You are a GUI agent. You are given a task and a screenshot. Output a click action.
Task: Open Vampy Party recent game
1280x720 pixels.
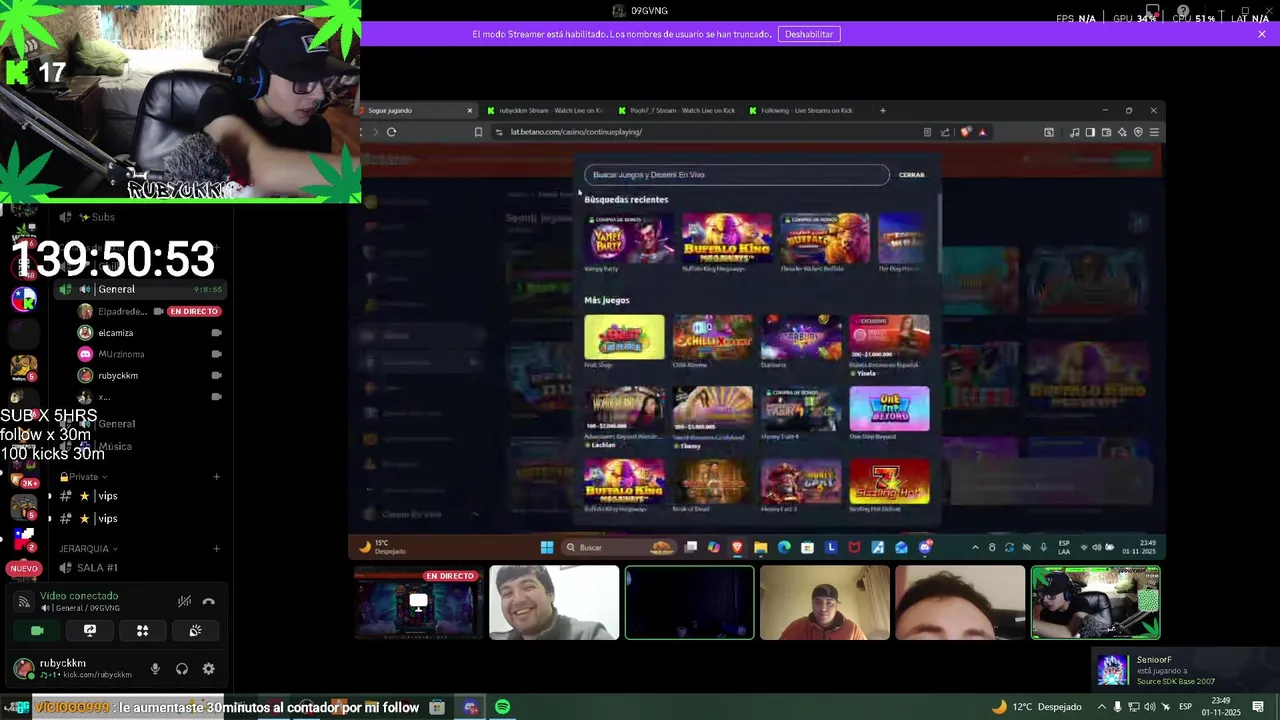tap(629, 238)
